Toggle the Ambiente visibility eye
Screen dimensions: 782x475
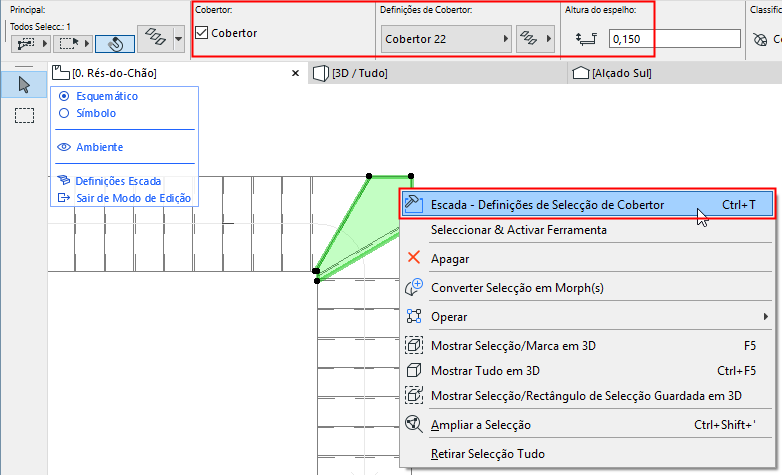click(64, 147)
